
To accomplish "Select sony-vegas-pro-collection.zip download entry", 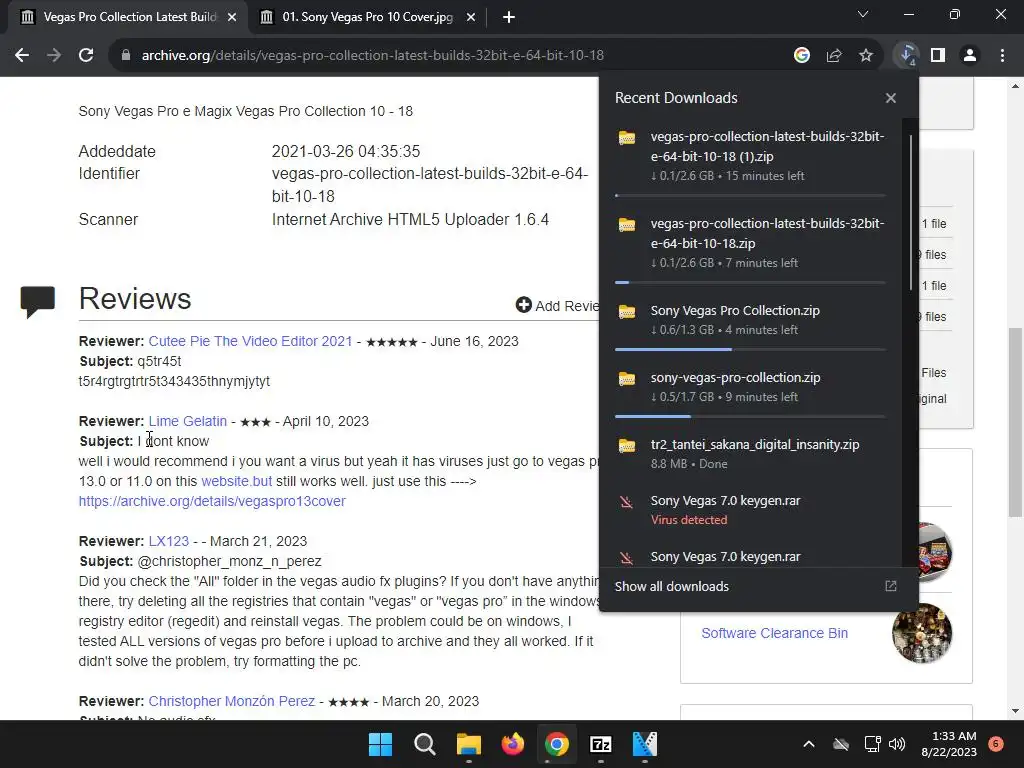I will click(750, 387).
